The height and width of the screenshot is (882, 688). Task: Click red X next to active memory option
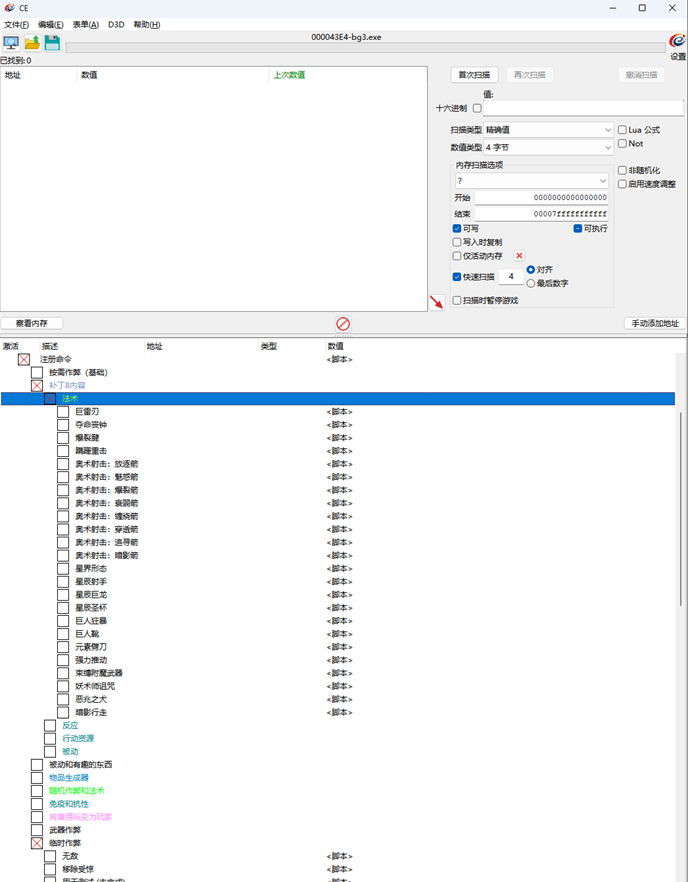click(519, 256)
